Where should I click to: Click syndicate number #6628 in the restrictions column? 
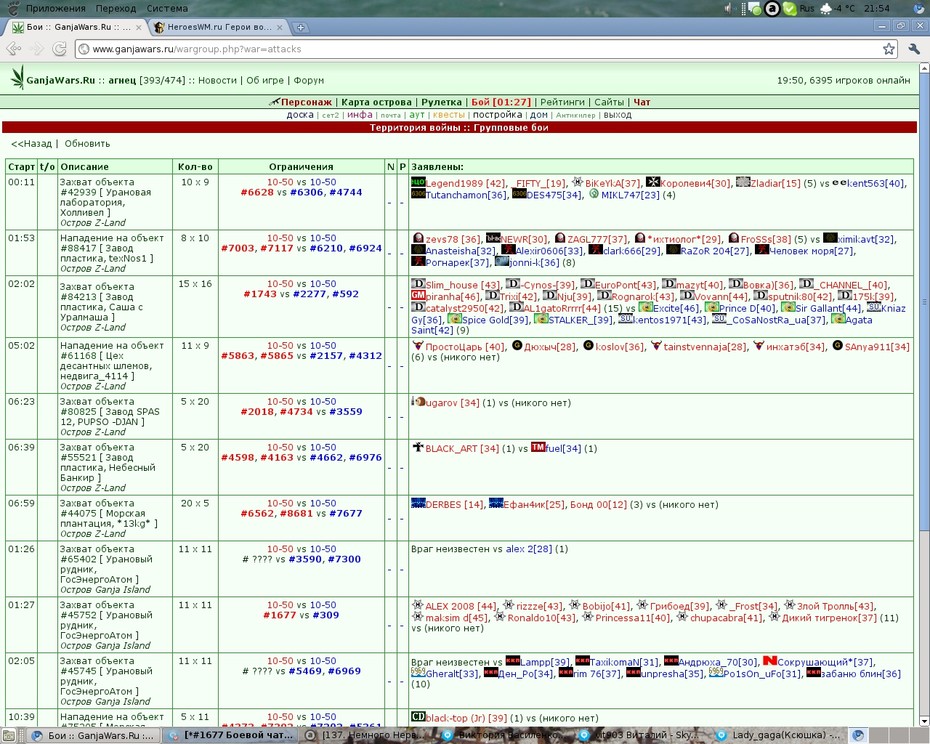tap(257, 192)
